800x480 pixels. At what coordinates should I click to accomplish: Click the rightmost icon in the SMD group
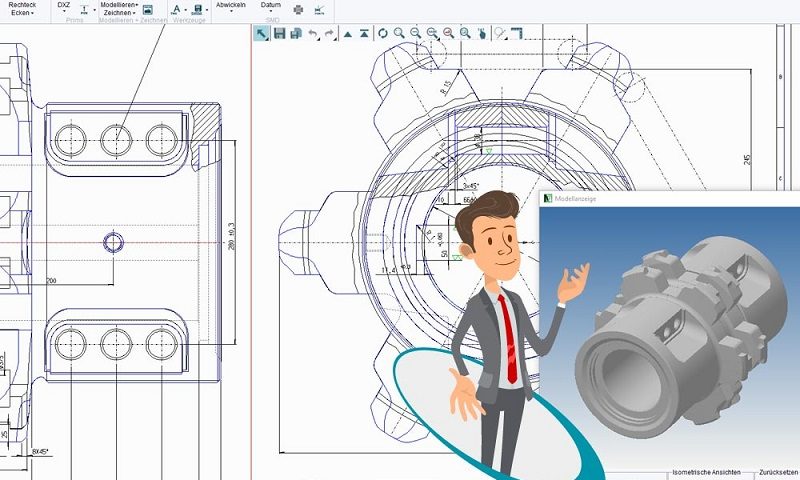[x=319, y=10]
